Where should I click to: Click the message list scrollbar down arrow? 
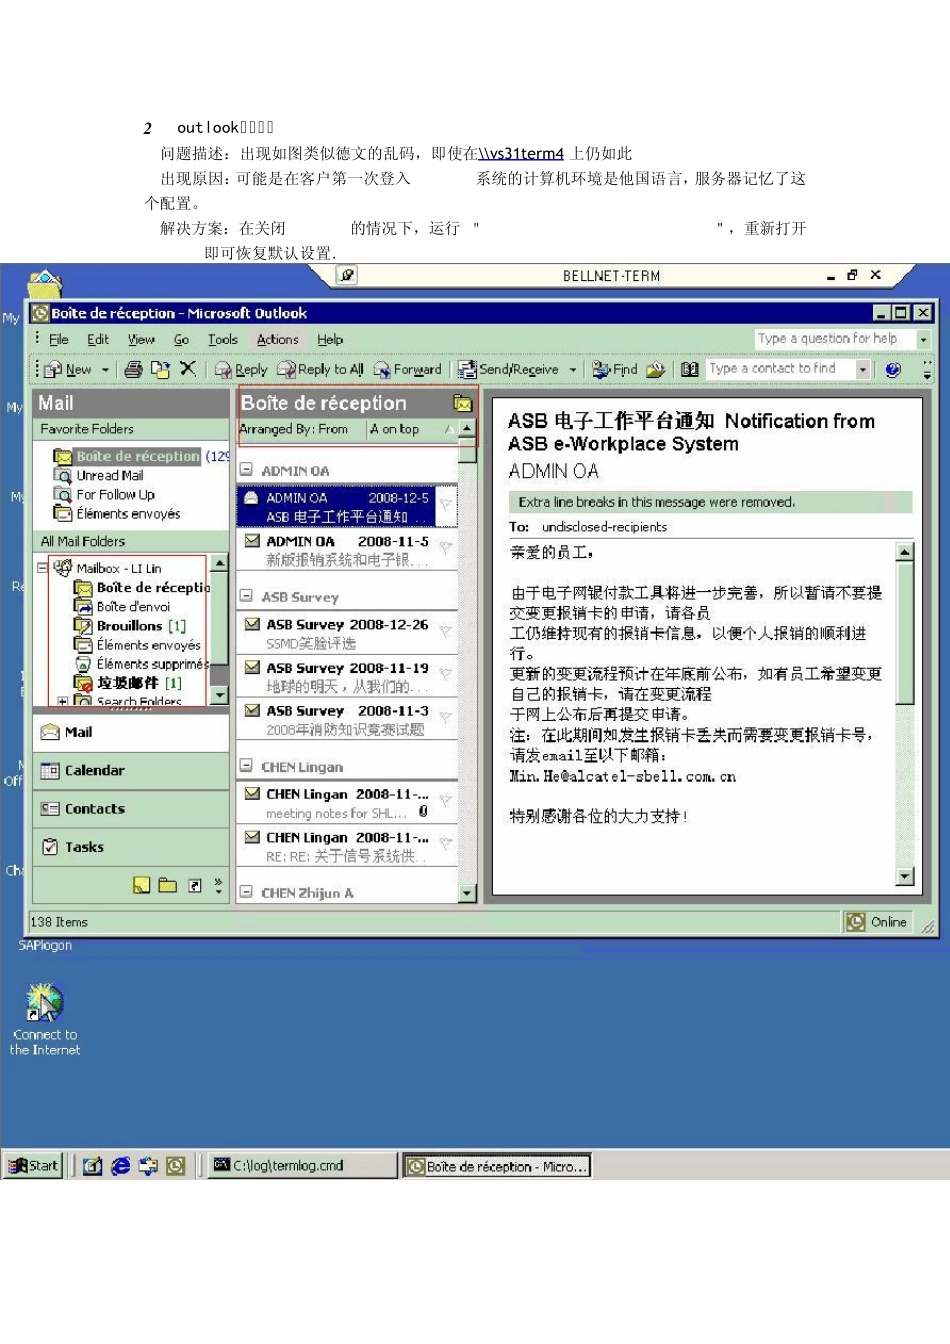tap(467, 893)
